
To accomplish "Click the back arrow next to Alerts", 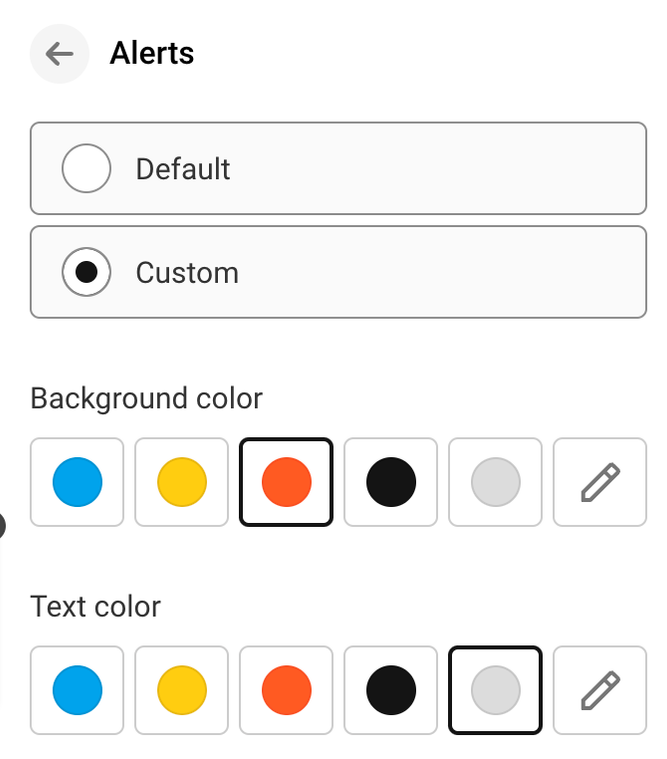I will 59,54.
